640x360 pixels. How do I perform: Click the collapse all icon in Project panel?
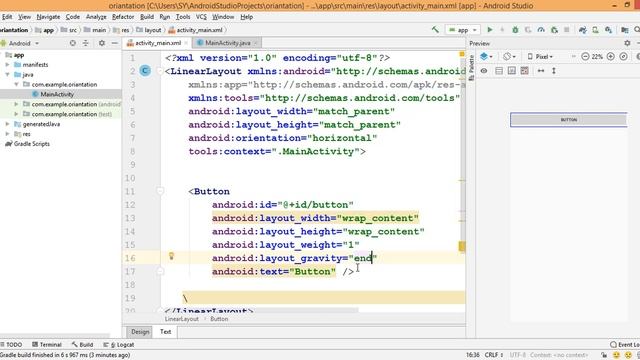[x=86, y=43]
